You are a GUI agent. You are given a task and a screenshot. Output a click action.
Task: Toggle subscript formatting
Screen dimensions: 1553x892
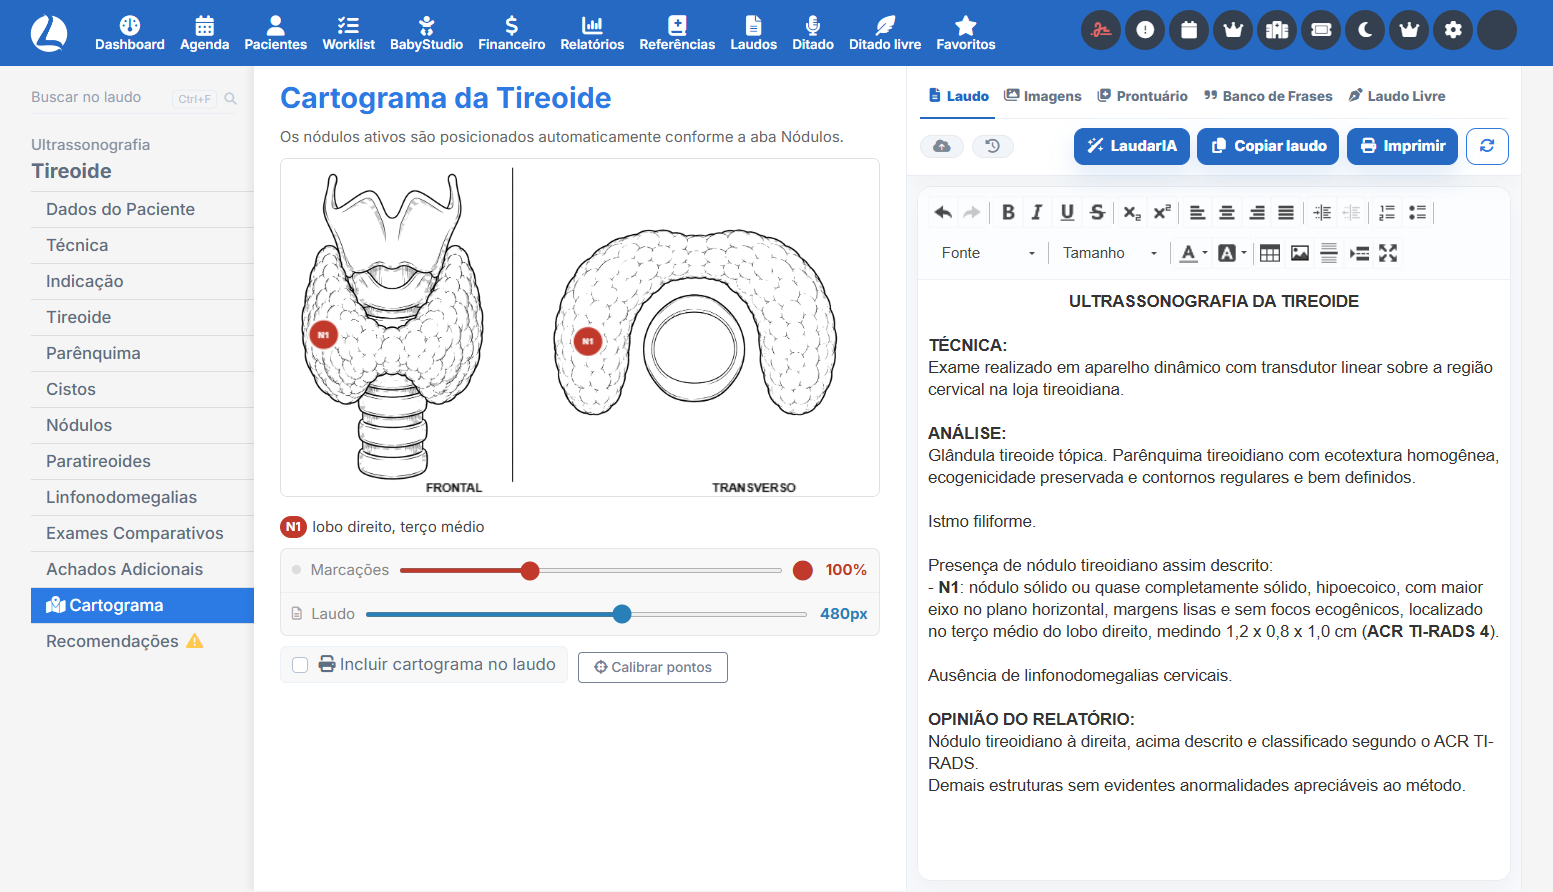pos(1131,212)
